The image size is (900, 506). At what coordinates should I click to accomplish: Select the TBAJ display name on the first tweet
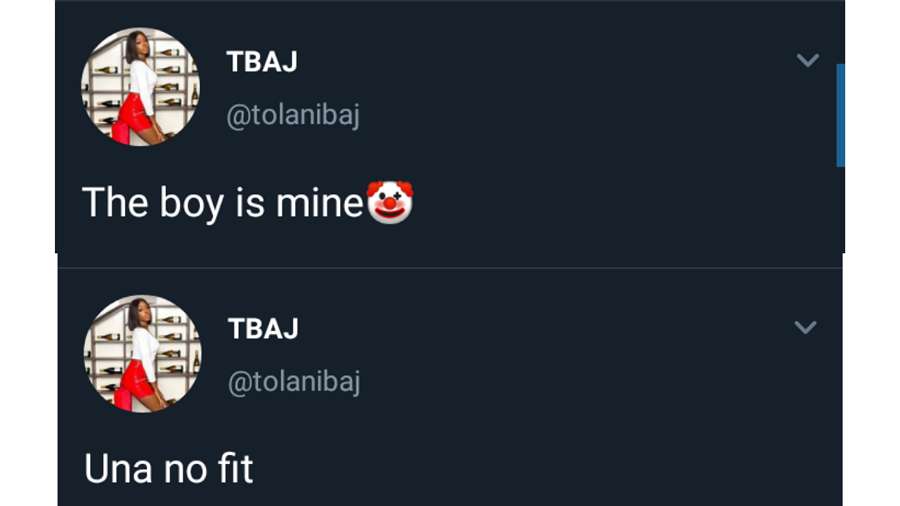(x=262, y=62)
